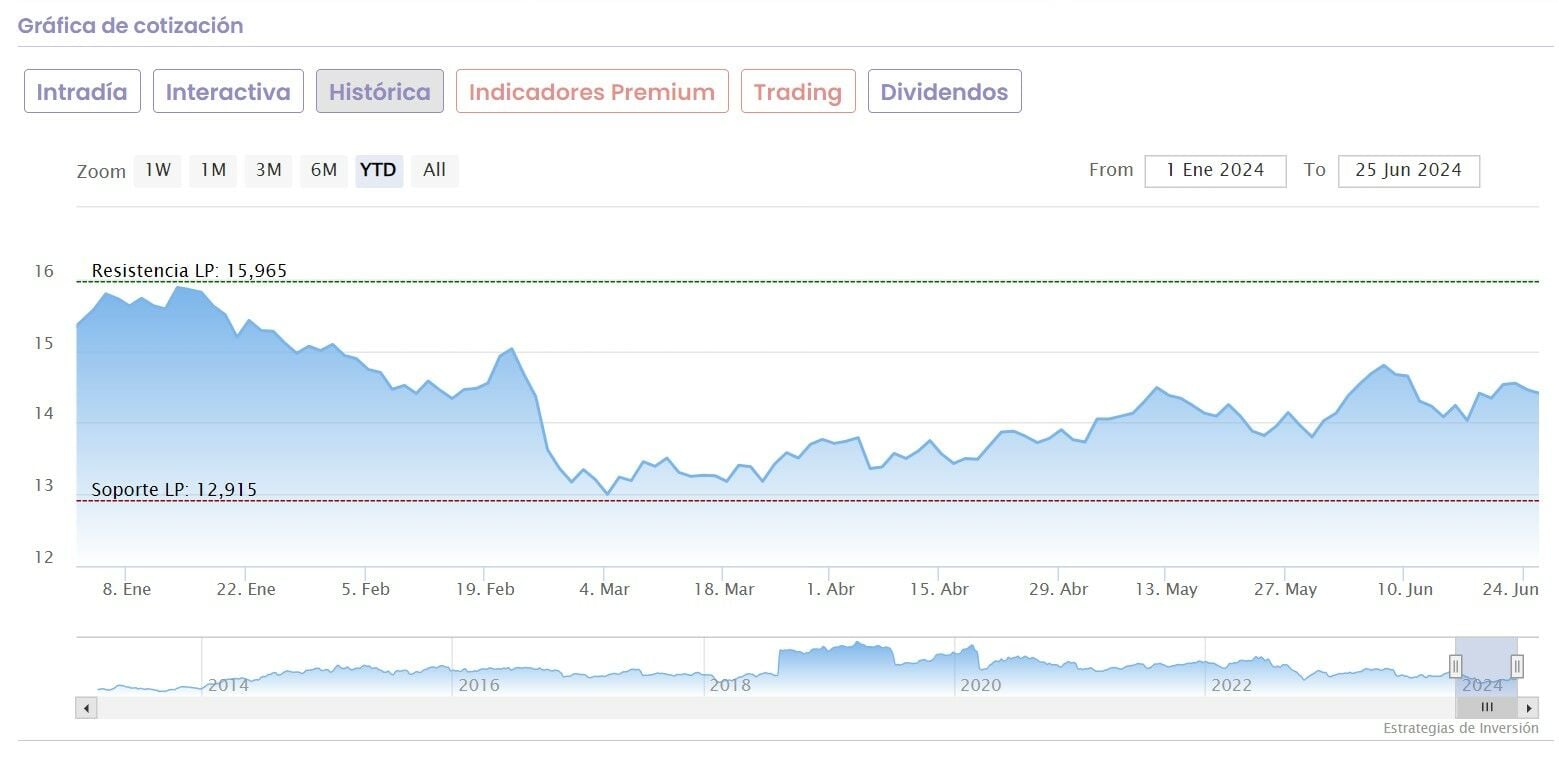1559x759 pixels.
Task: Click the right range handle in navigator
Action: pos(1517,665)
